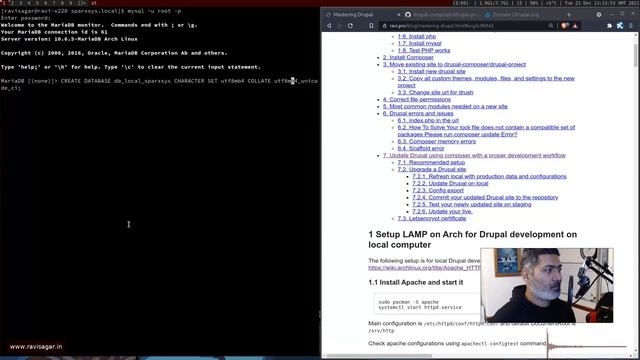Jump to 5. Most common modules section
640x360 pixels.
445,106
